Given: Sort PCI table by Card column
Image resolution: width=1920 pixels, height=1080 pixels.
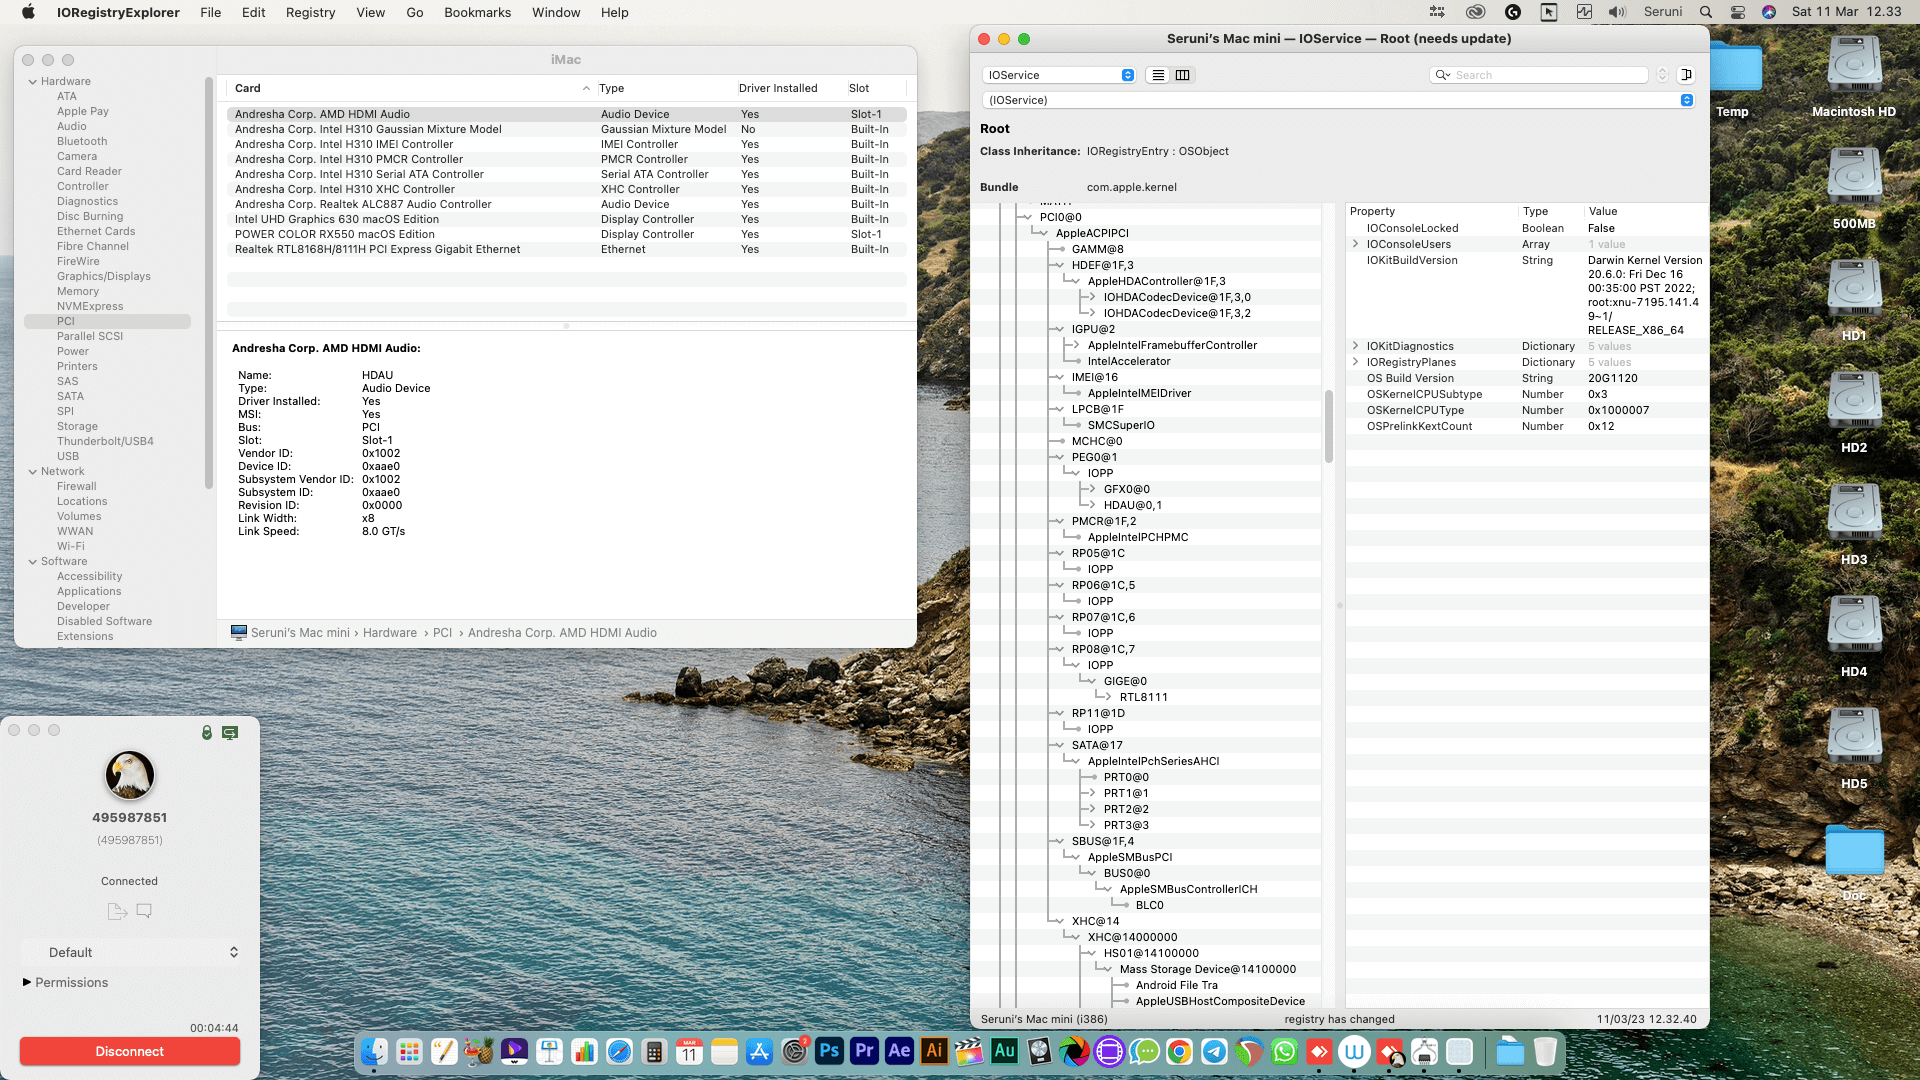Looking at the screenshot, I should (411, 88).
